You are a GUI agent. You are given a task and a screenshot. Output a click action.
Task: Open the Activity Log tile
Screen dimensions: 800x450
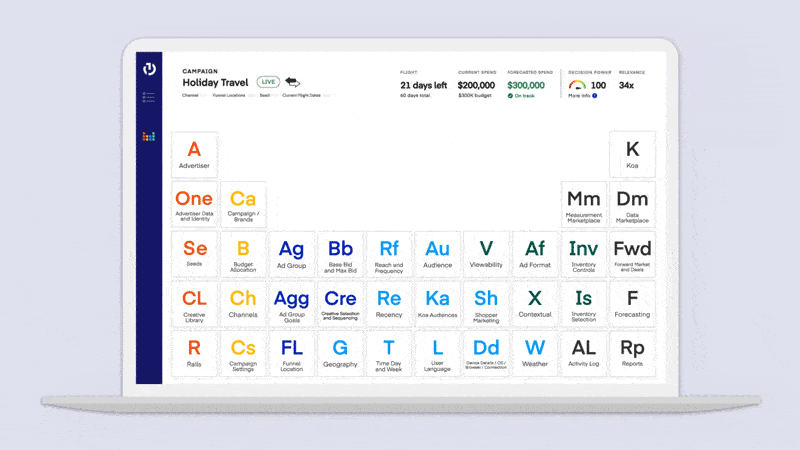click(x=583, y=354)
